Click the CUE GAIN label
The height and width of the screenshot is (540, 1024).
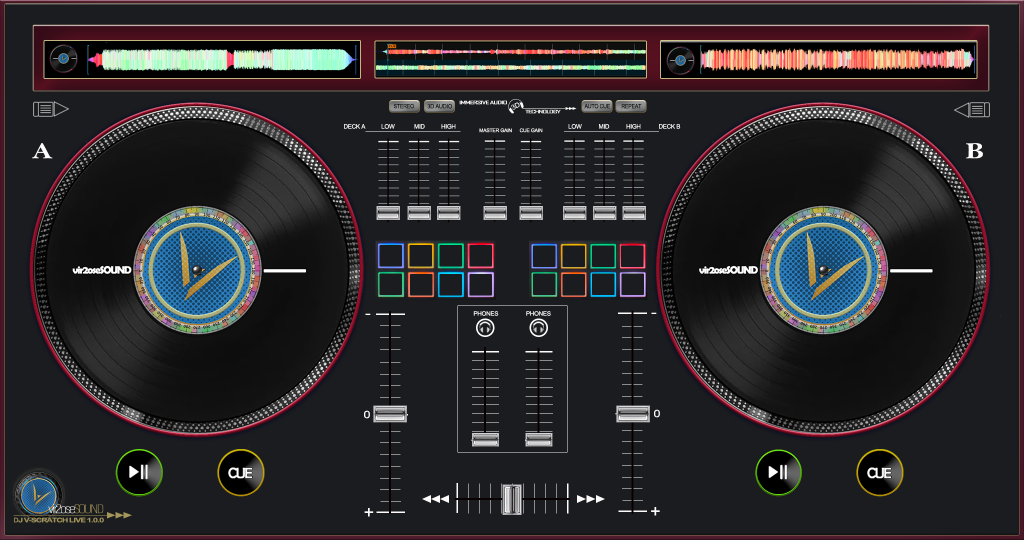(x=531, y=131)
